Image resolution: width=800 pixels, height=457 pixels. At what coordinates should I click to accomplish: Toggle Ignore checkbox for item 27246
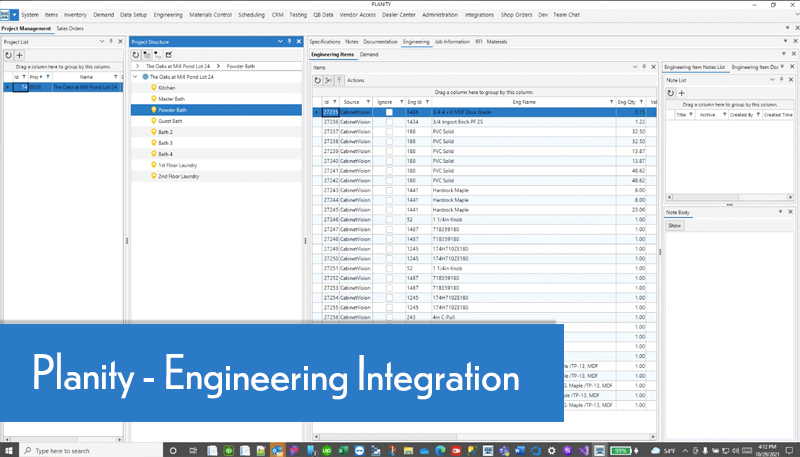point(389,219)
